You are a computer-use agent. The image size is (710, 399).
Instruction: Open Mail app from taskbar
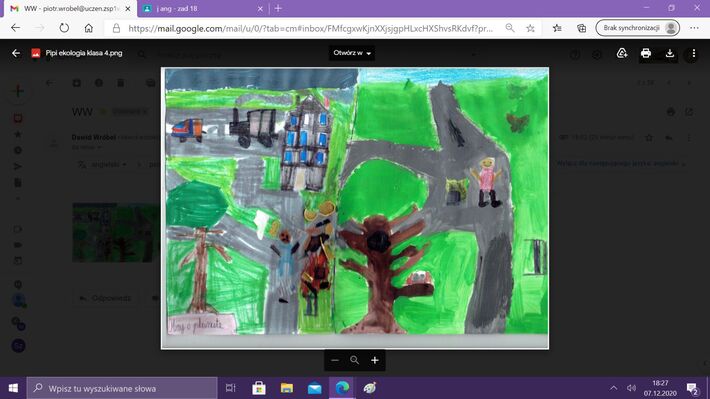[315, 388]
